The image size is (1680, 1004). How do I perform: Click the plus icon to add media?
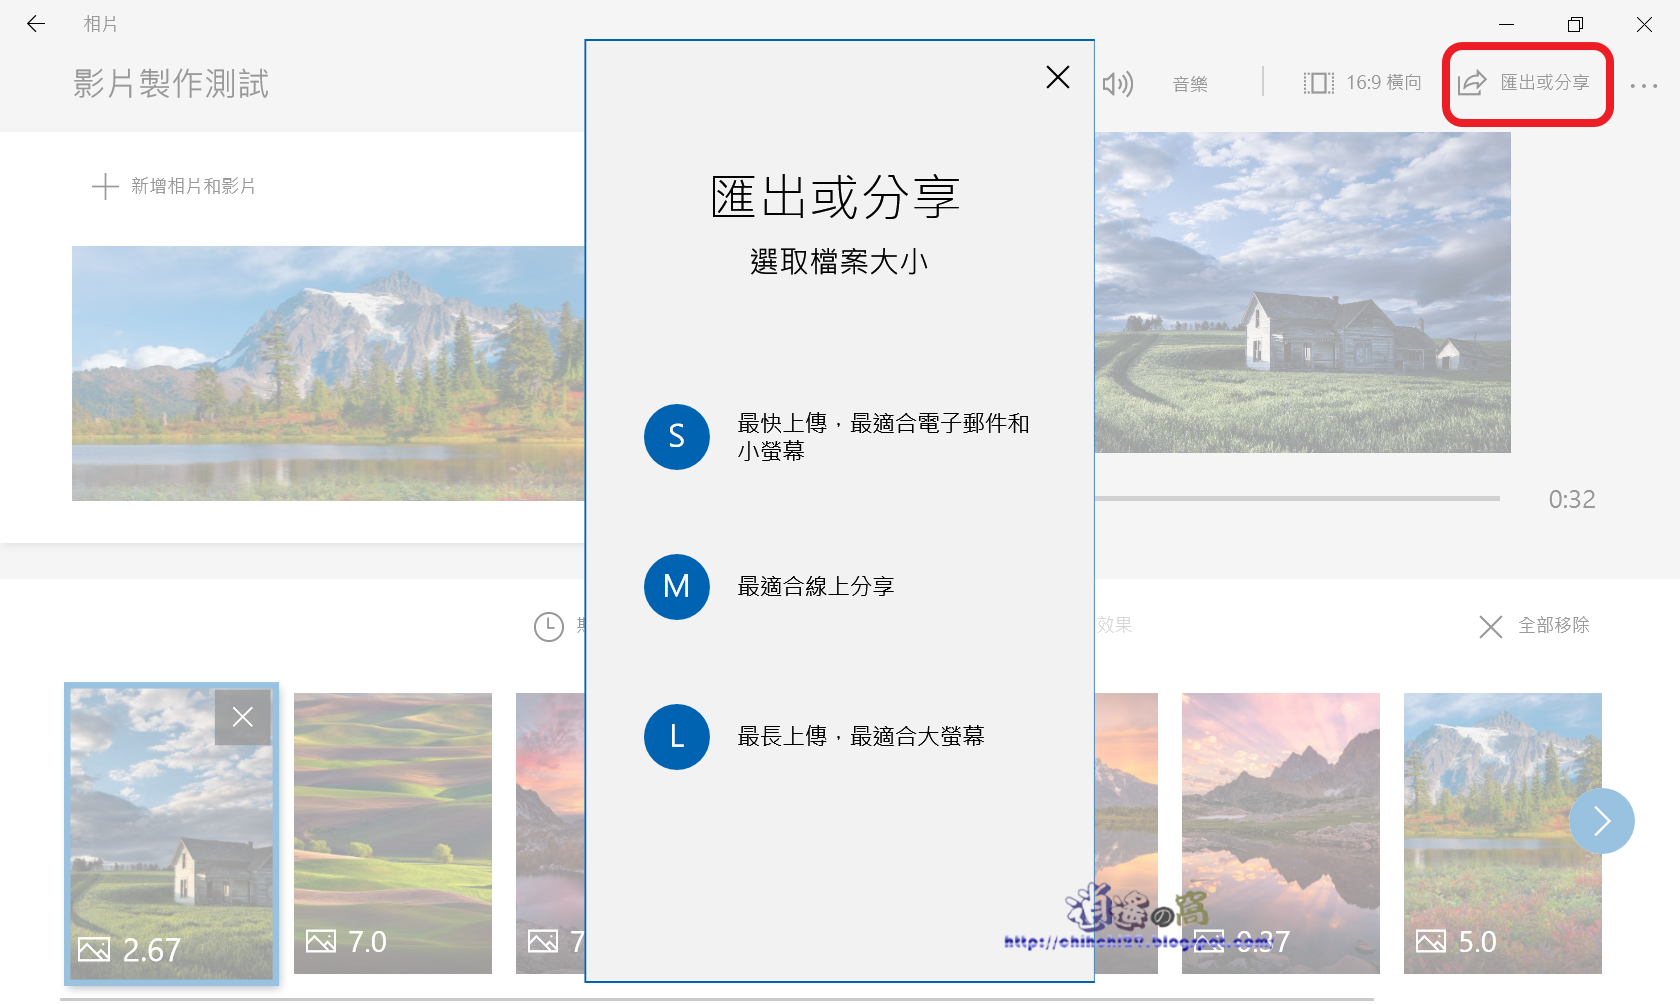[105, 186]
